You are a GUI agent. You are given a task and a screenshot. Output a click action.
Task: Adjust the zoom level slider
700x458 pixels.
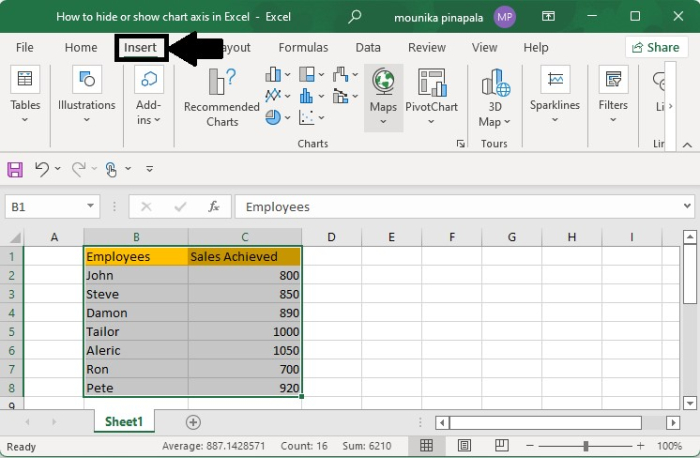[586, 446]
